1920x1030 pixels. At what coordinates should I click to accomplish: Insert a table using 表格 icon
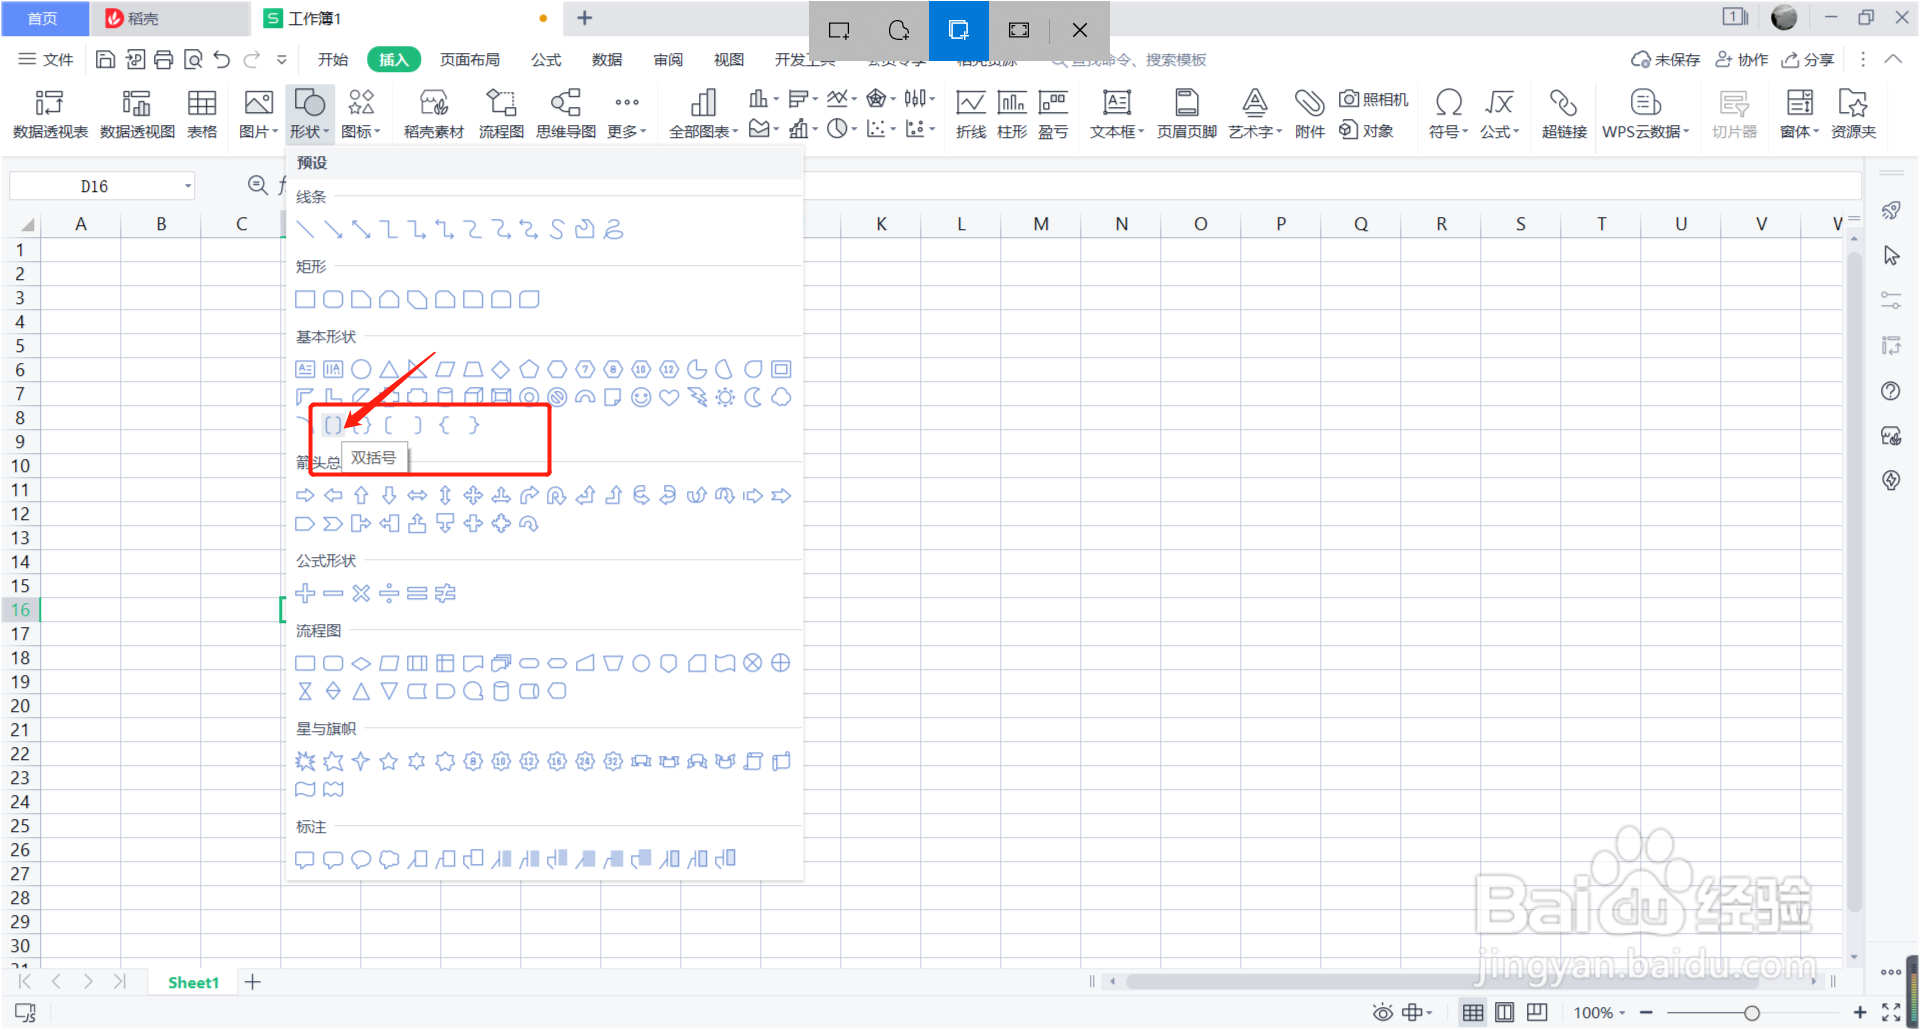click(x=202, y=114)
